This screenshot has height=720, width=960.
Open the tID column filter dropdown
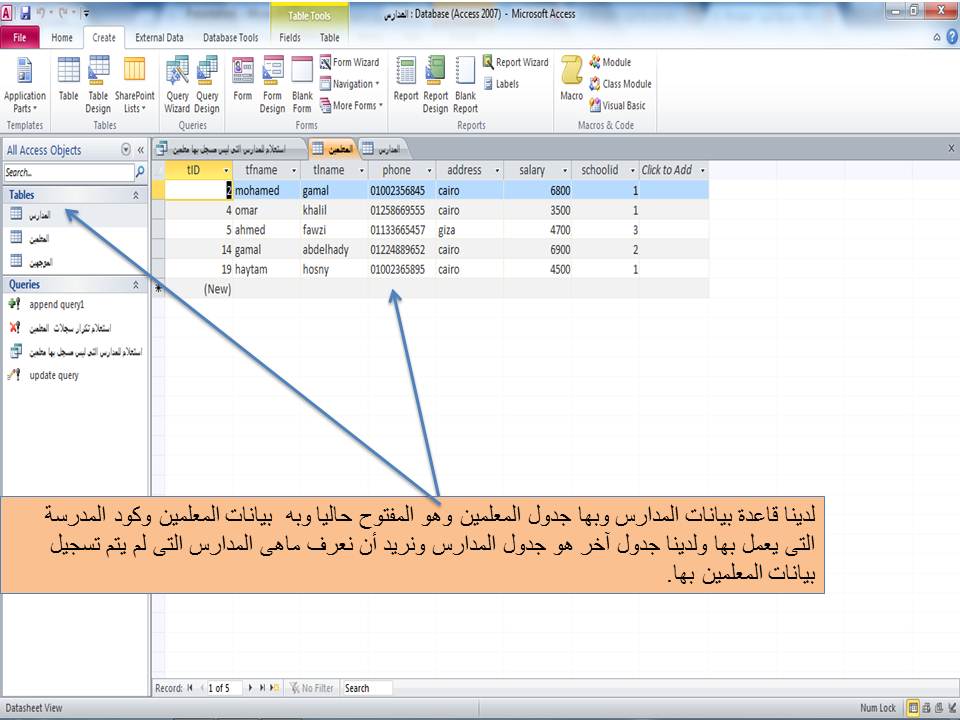[228, 170]
